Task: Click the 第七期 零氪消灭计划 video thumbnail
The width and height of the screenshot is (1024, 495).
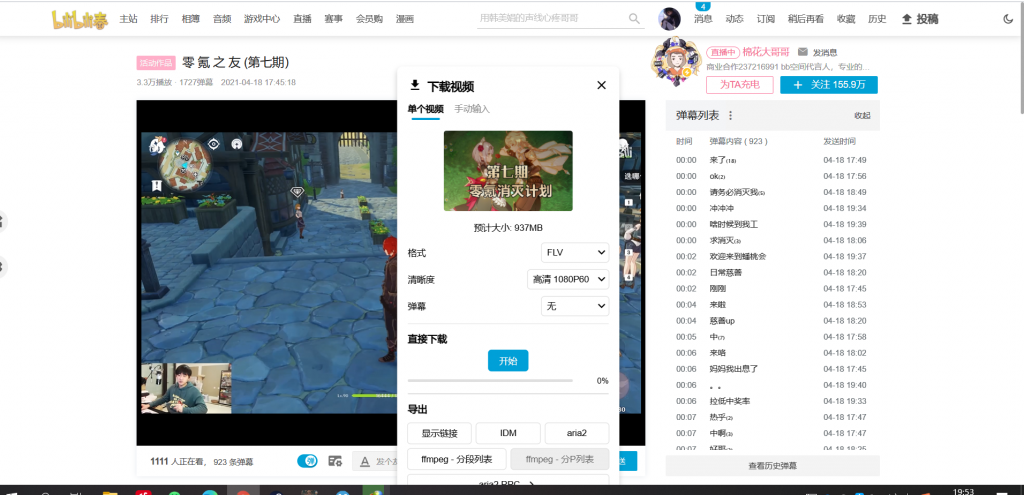Action: pos(508,170)
